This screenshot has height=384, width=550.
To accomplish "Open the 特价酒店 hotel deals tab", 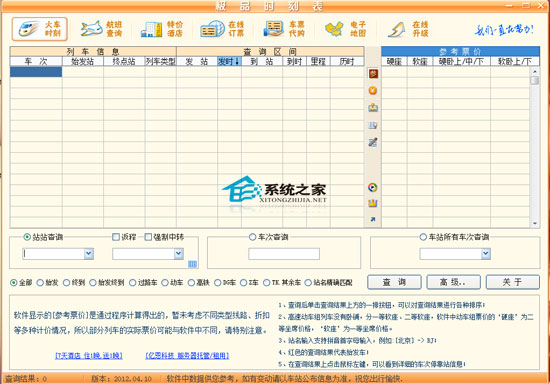I will coord(162,29).
